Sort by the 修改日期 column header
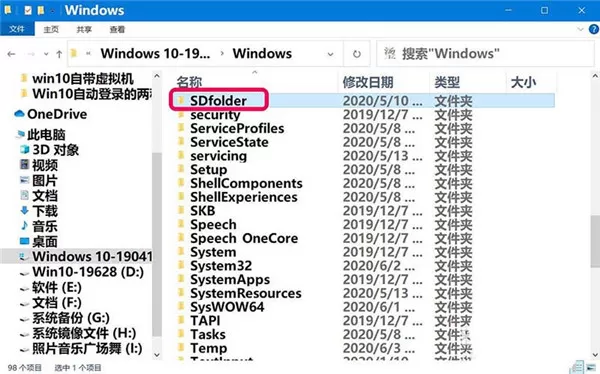The width and height of the screenshot is (600, 374). click(368, 82)
